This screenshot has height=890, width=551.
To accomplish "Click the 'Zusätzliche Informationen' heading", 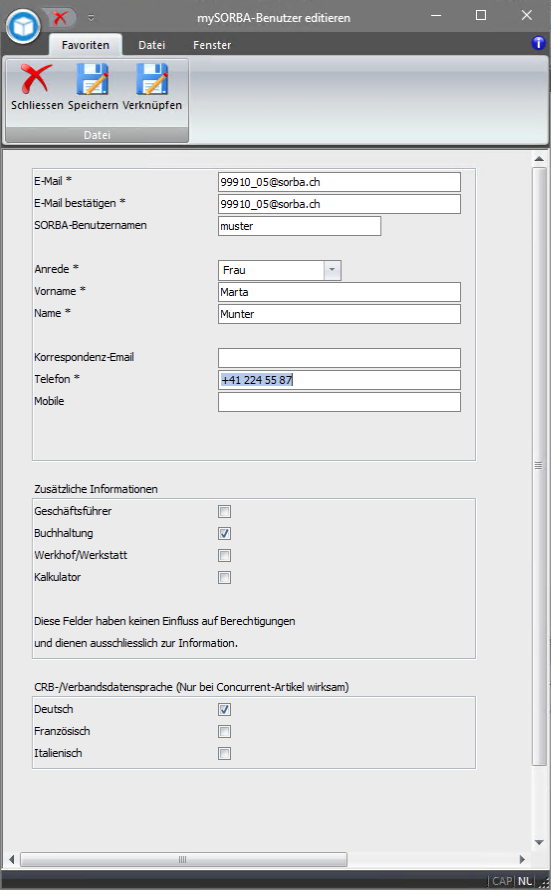I will click(96, 489).
